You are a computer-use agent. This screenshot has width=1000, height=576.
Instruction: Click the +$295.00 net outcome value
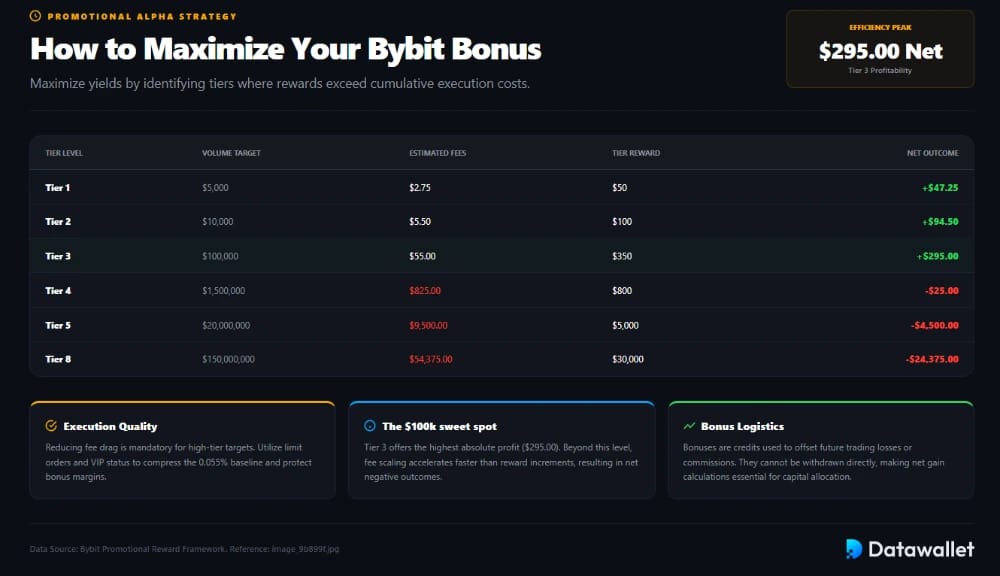tap(938, 256)
